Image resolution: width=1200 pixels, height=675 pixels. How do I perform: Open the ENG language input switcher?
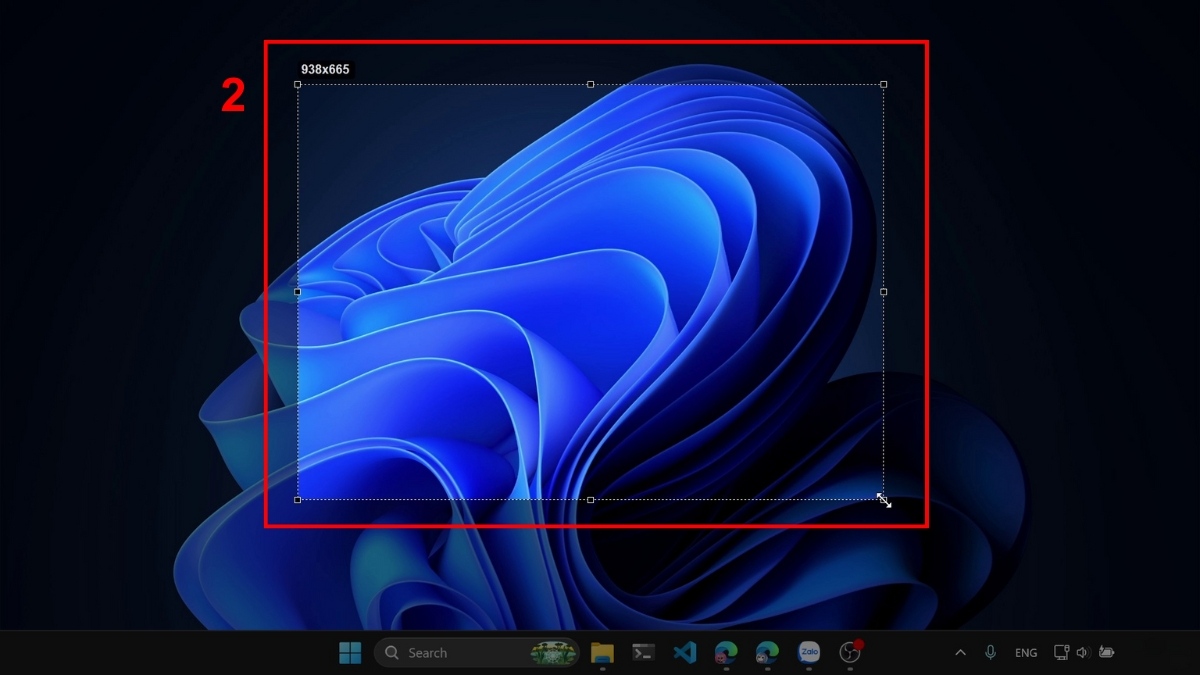[1026, 653]
